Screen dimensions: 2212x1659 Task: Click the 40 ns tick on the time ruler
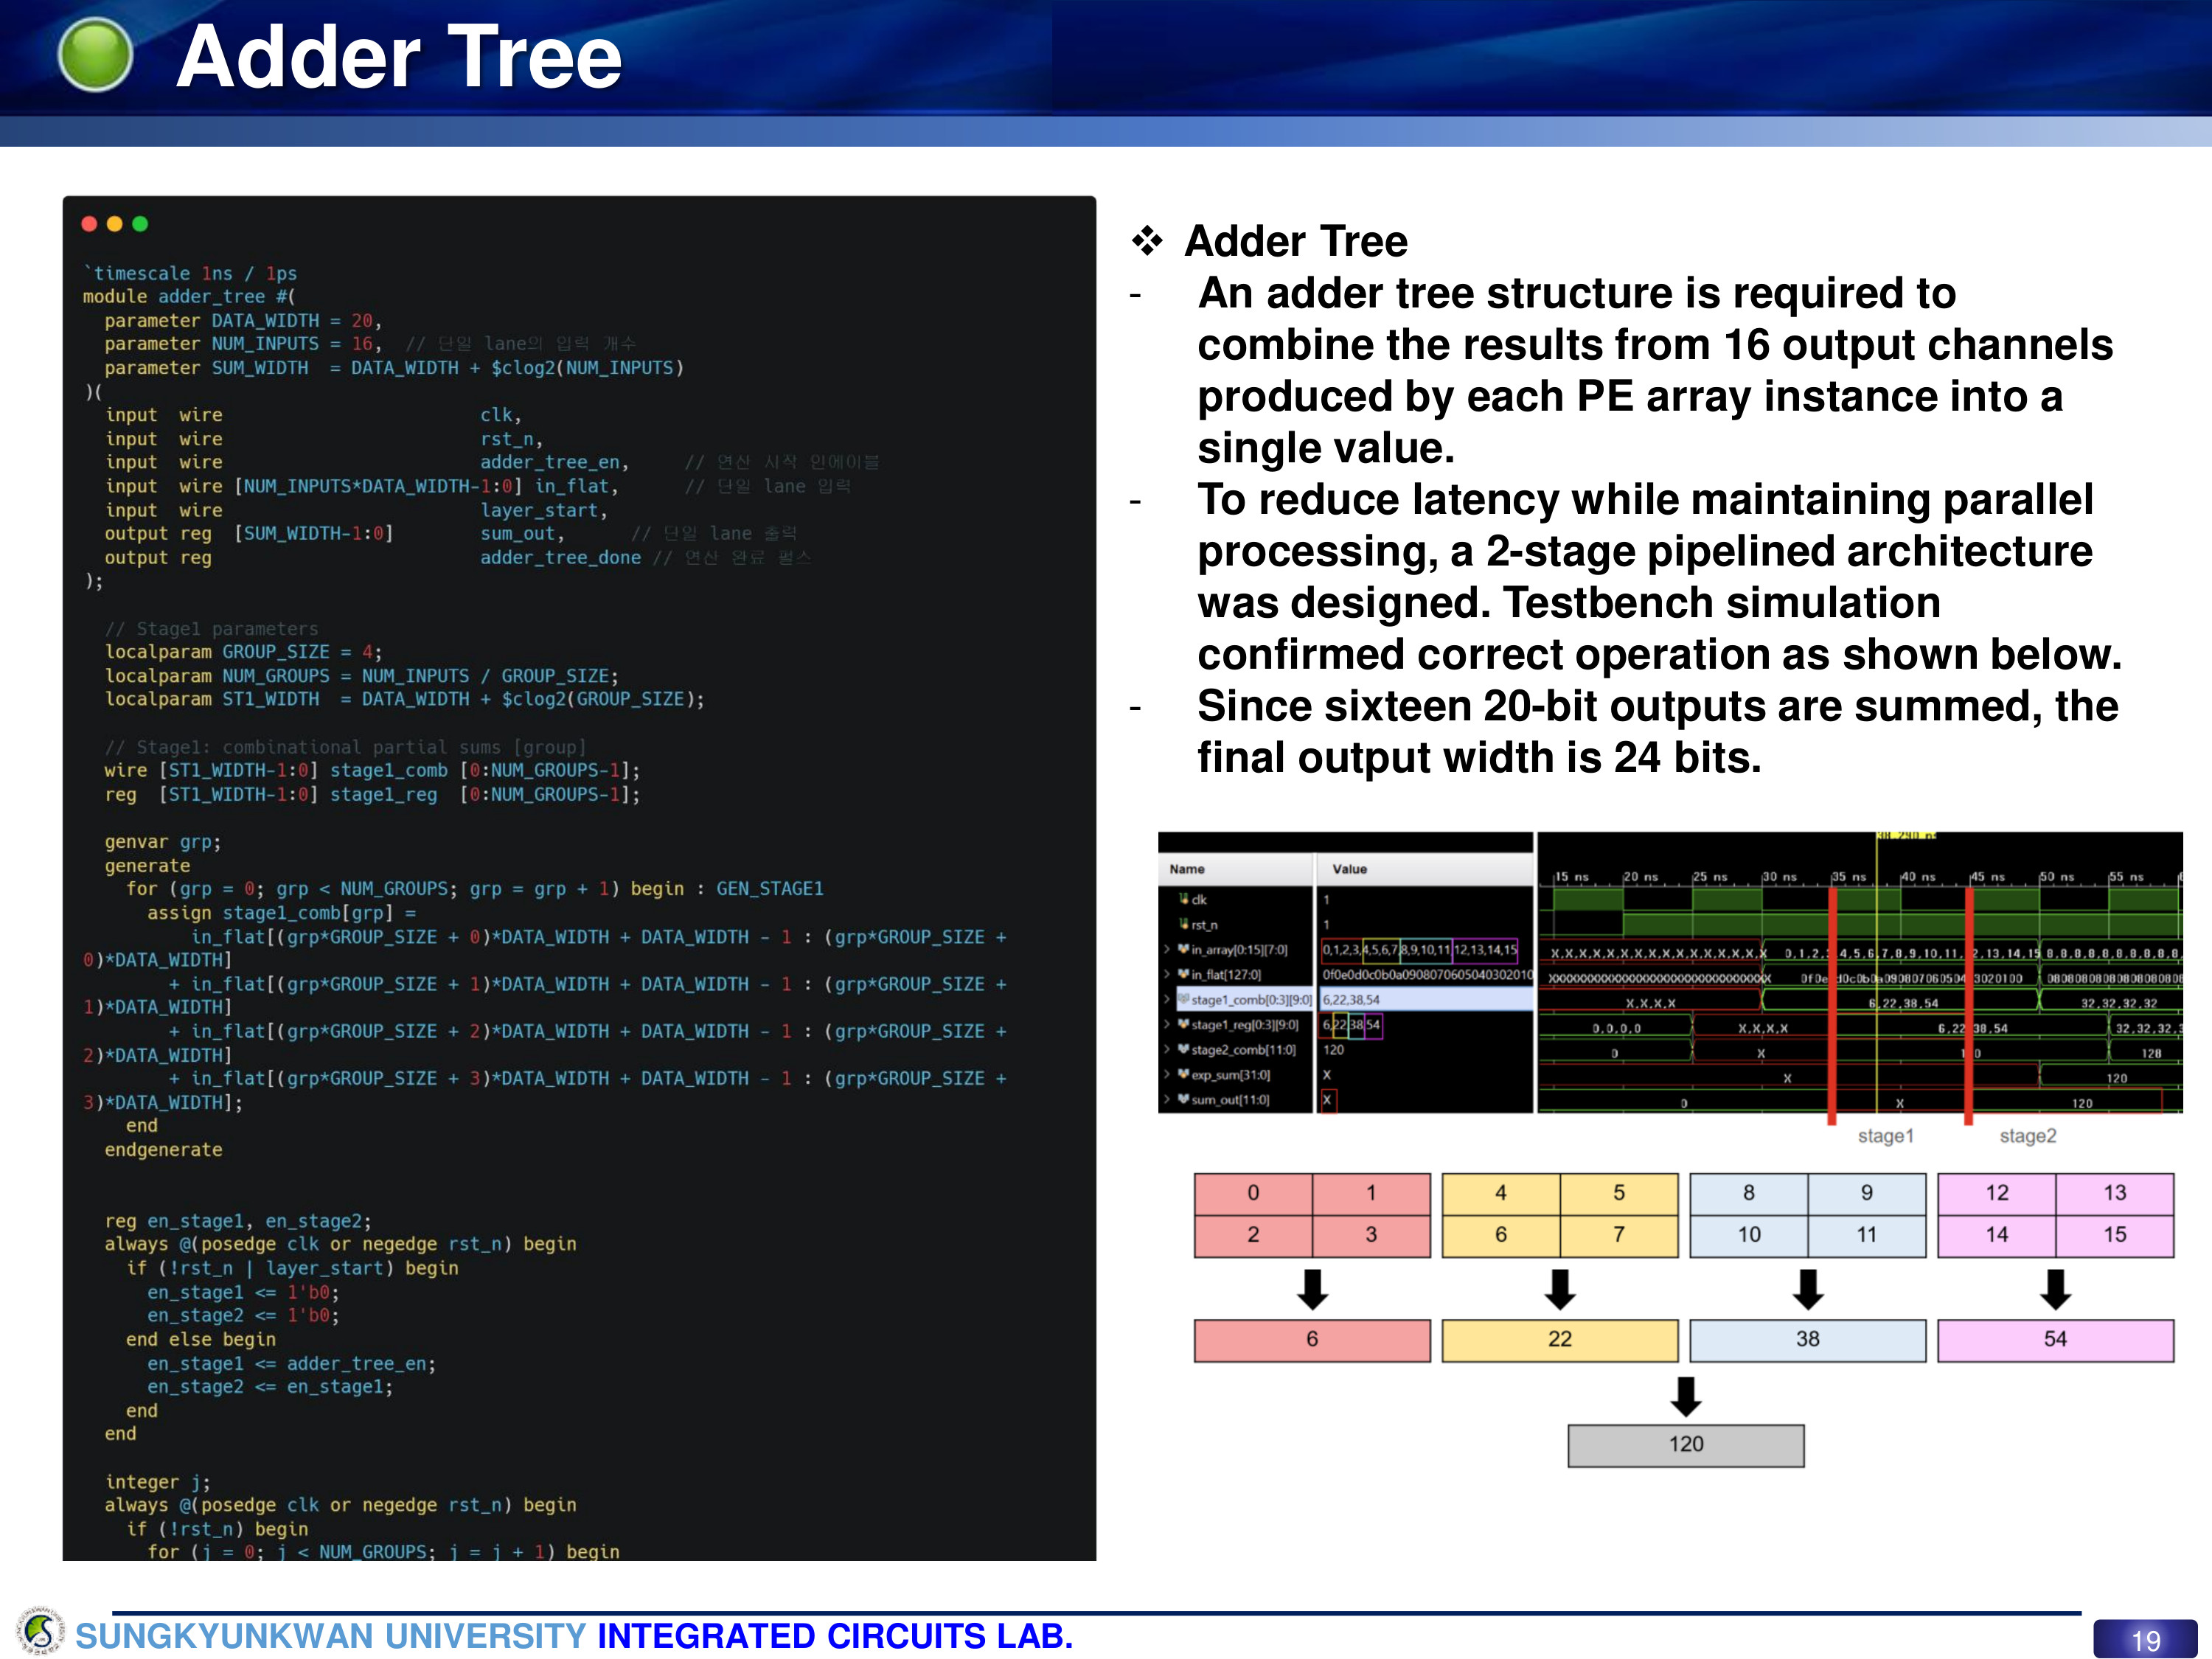coord(1917,877)
